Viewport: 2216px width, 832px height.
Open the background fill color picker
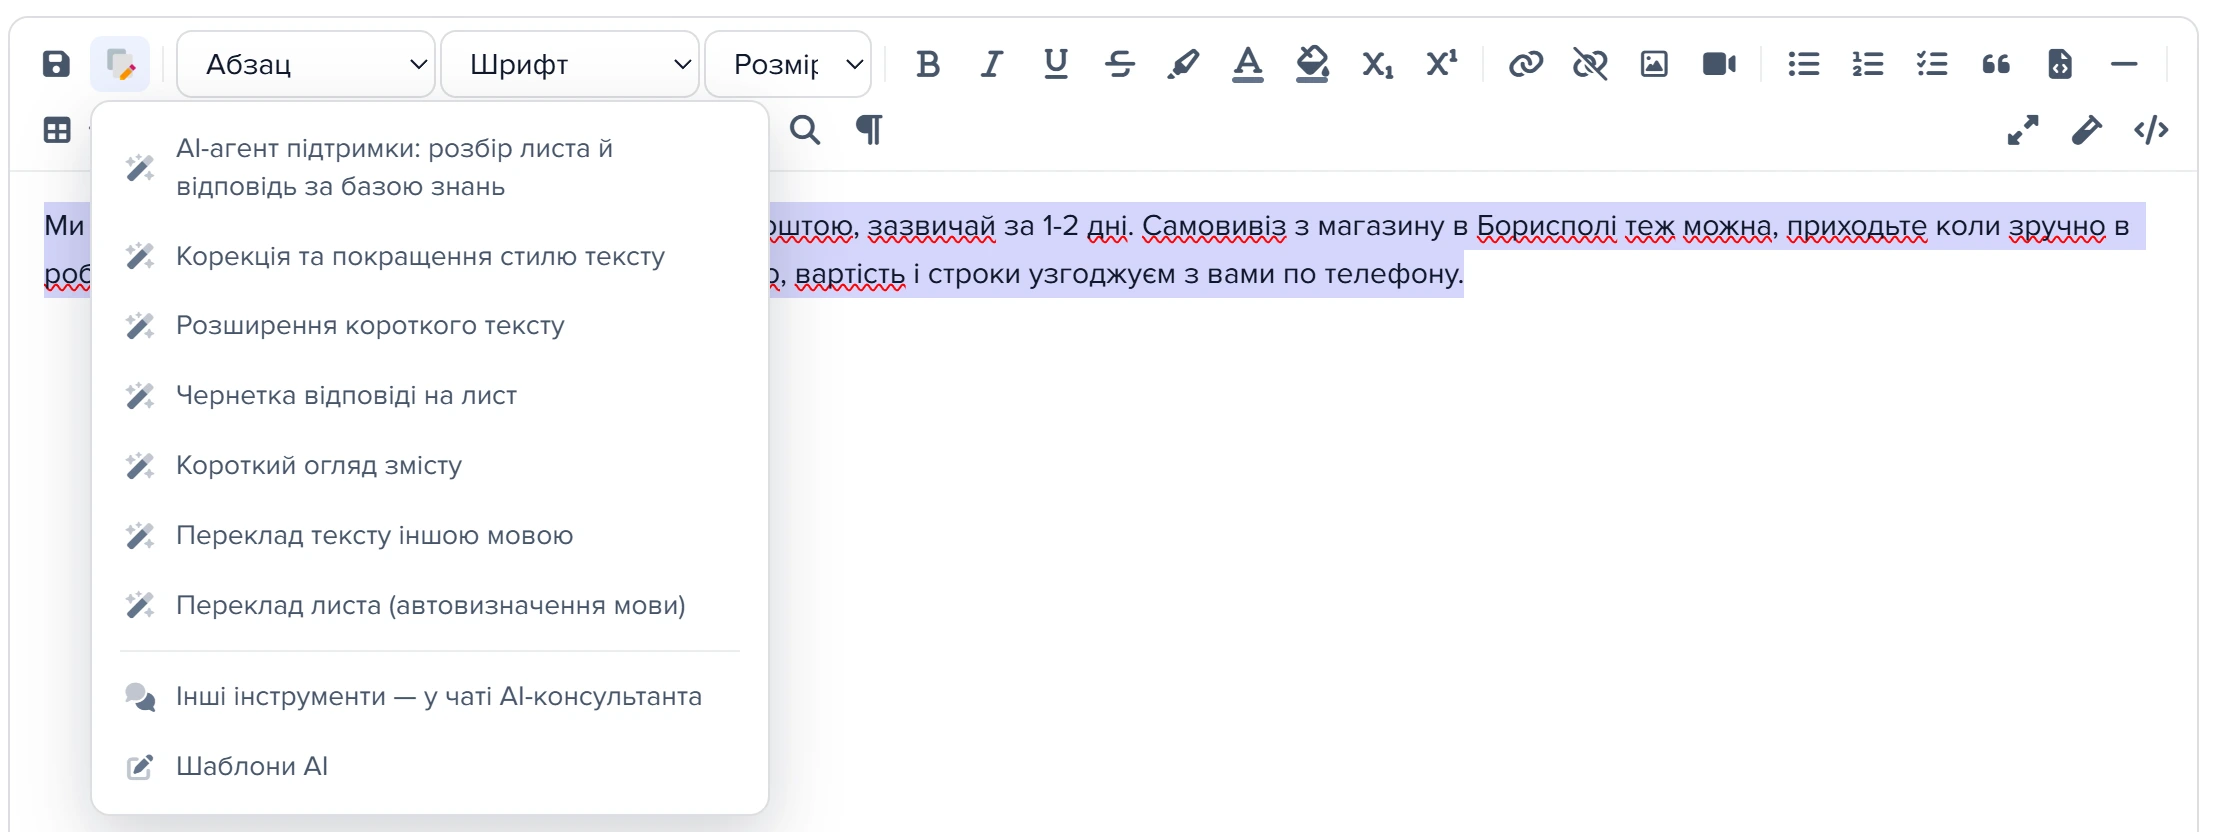coord(1312,64)
